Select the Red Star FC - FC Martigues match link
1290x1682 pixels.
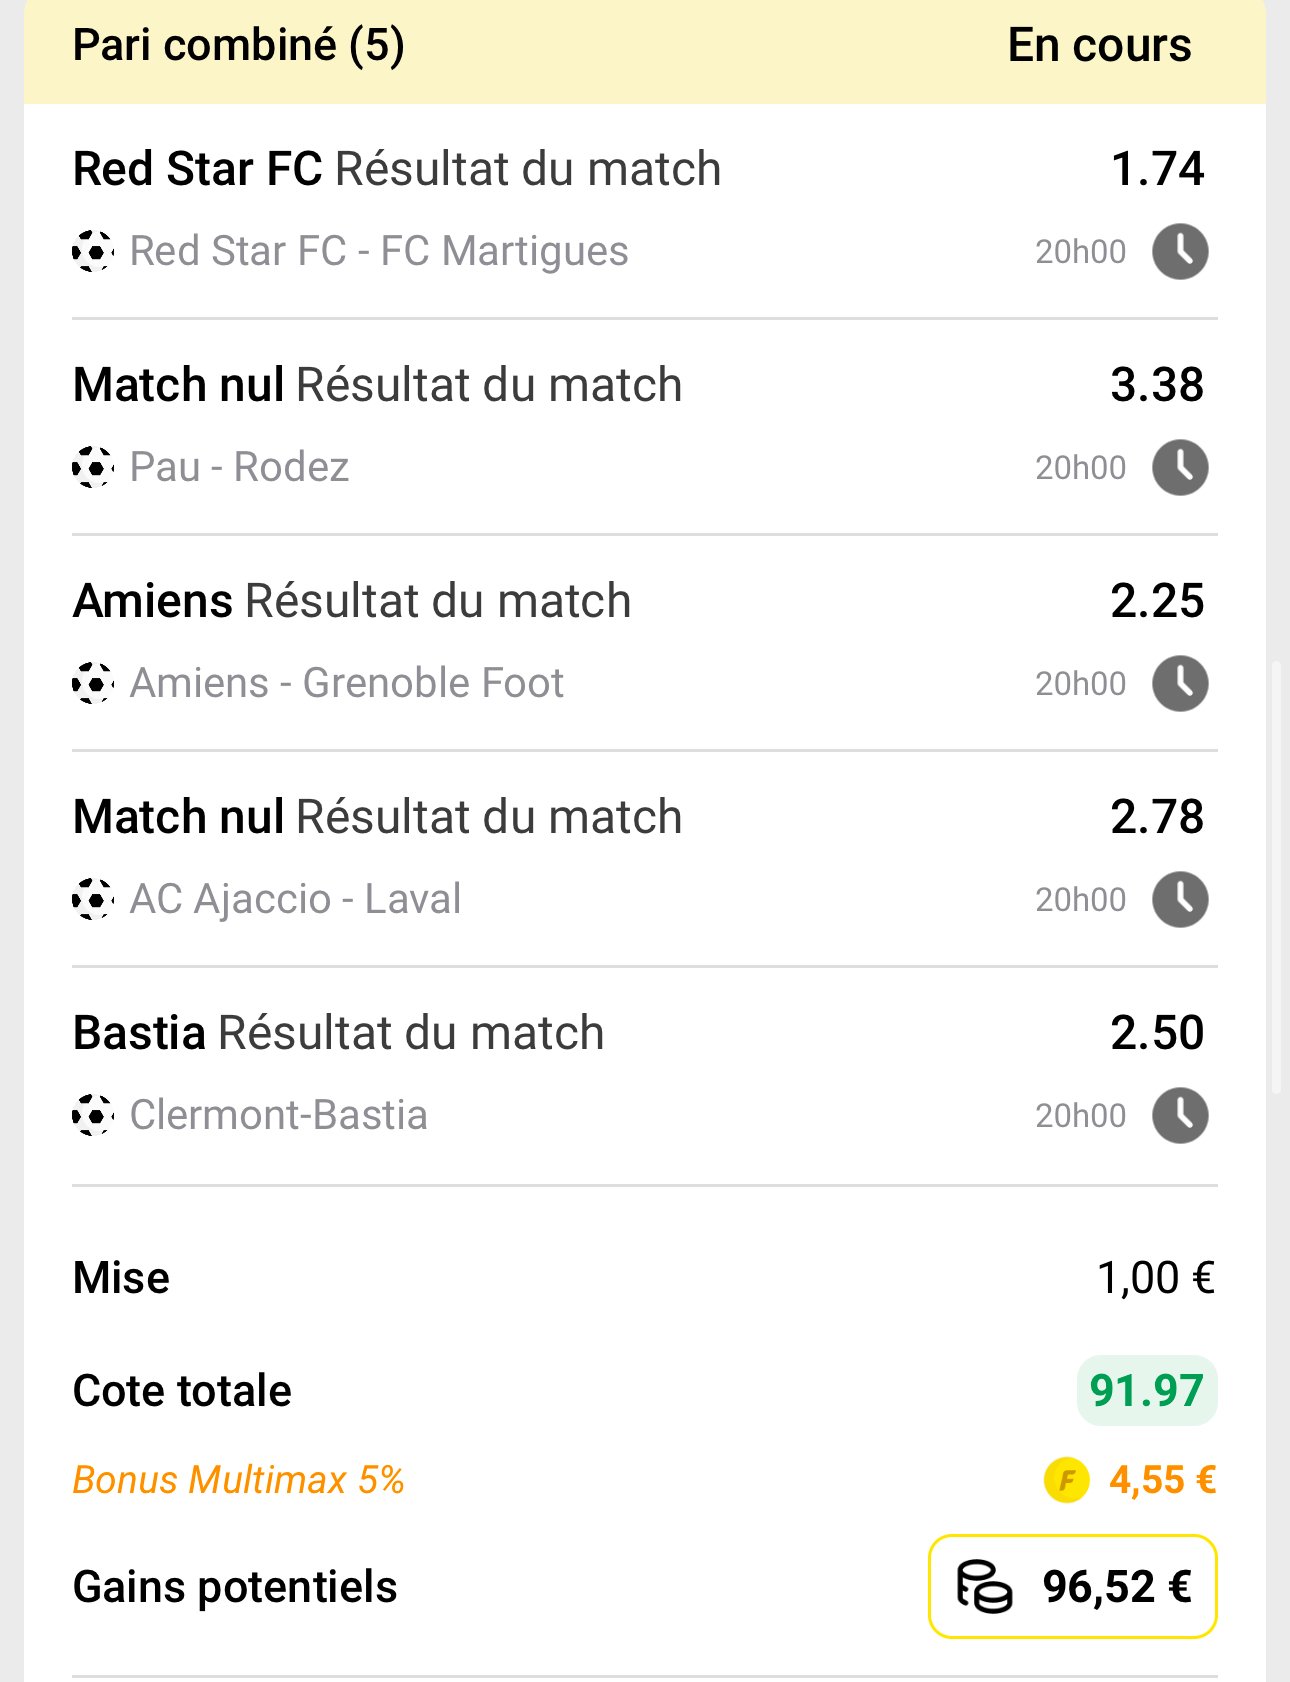tap(379, 251)
